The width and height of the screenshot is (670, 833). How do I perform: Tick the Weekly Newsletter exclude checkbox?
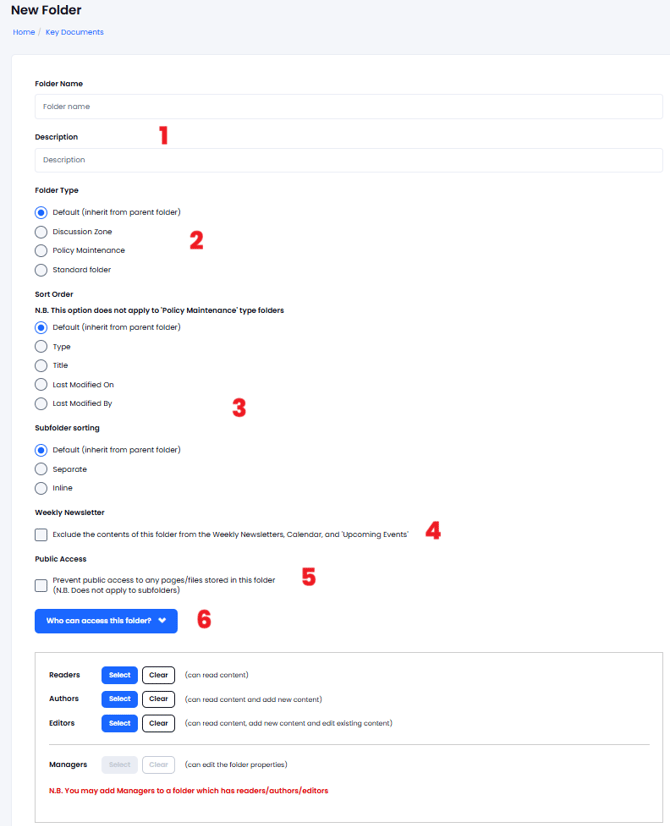point(41,534)
